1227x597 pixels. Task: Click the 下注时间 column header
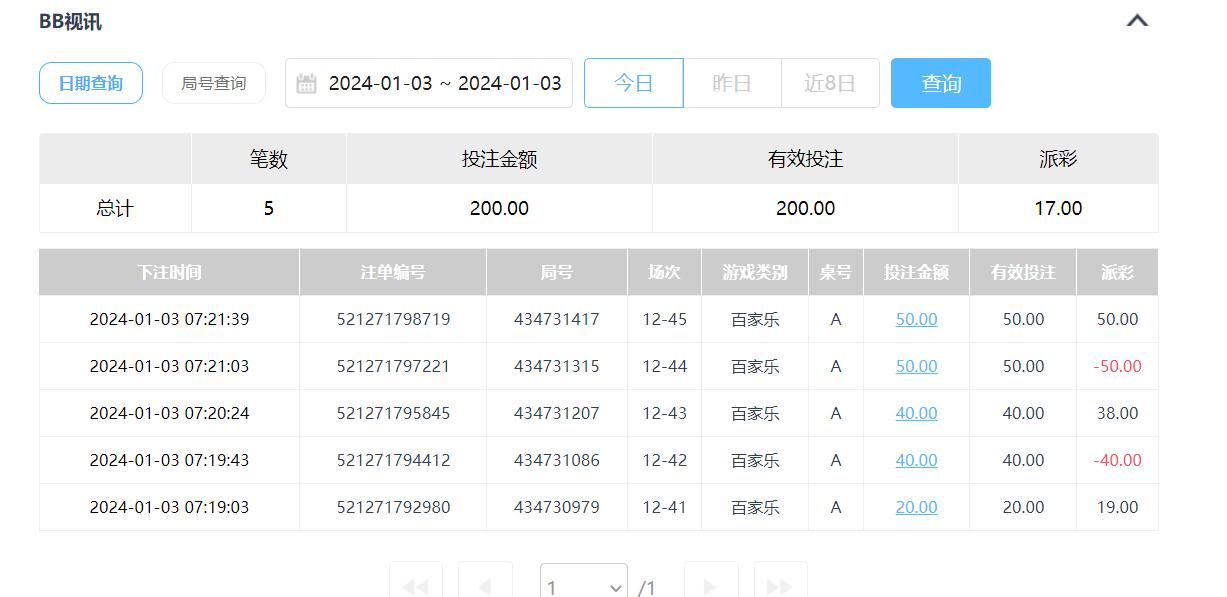pyautogui.click(x=169, y=272)
